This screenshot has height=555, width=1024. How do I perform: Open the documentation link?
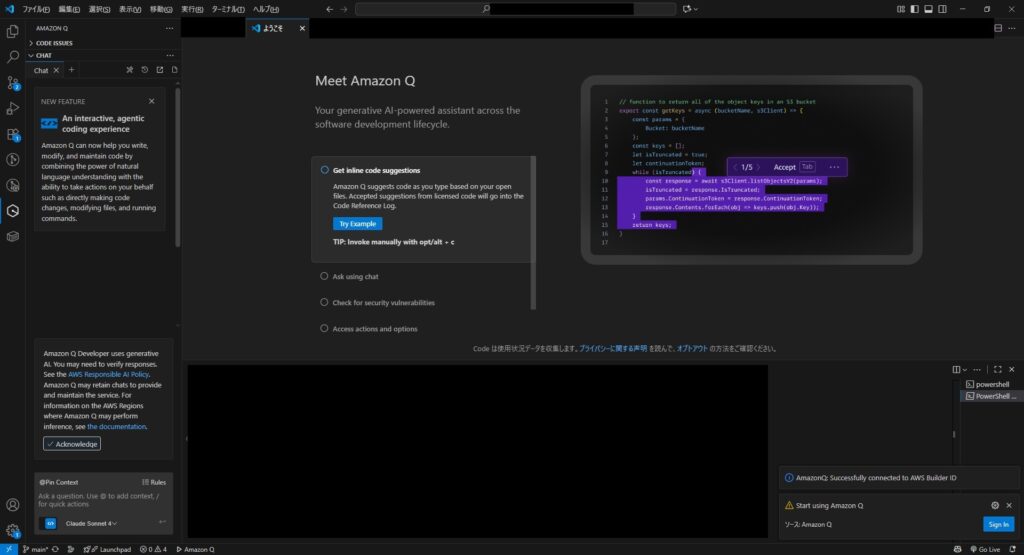click(116, 426)
